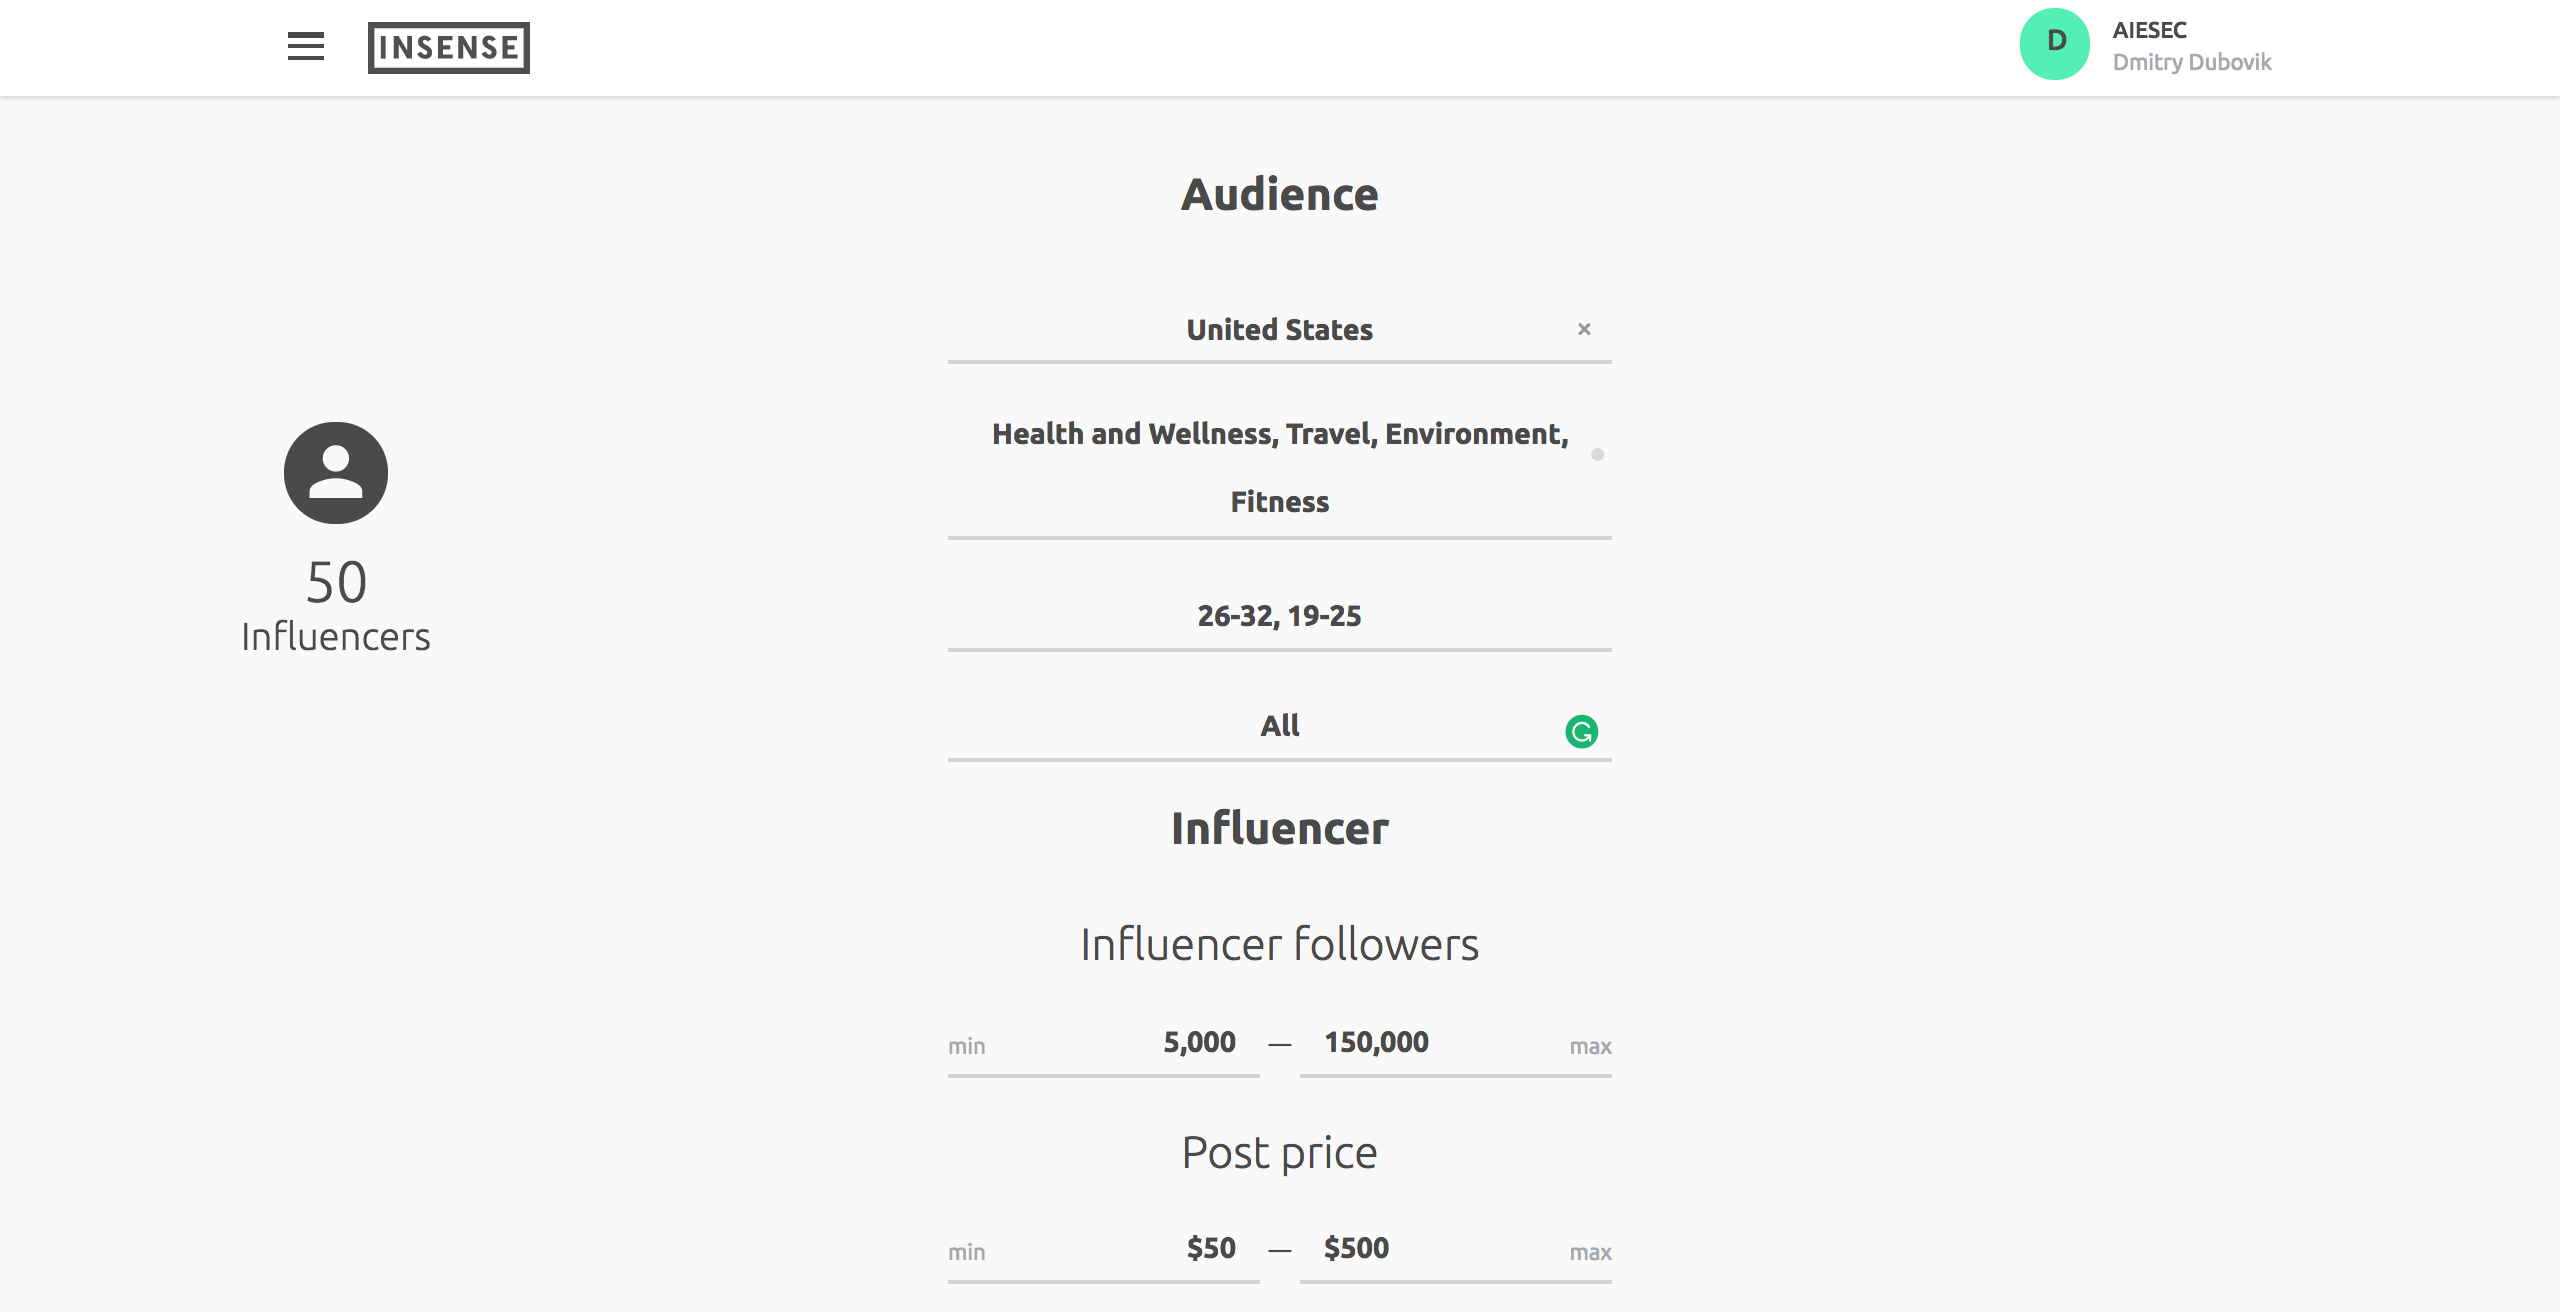Click the dark influencer profile icon
2560x1312 pixels.
[x=335, y=472]
